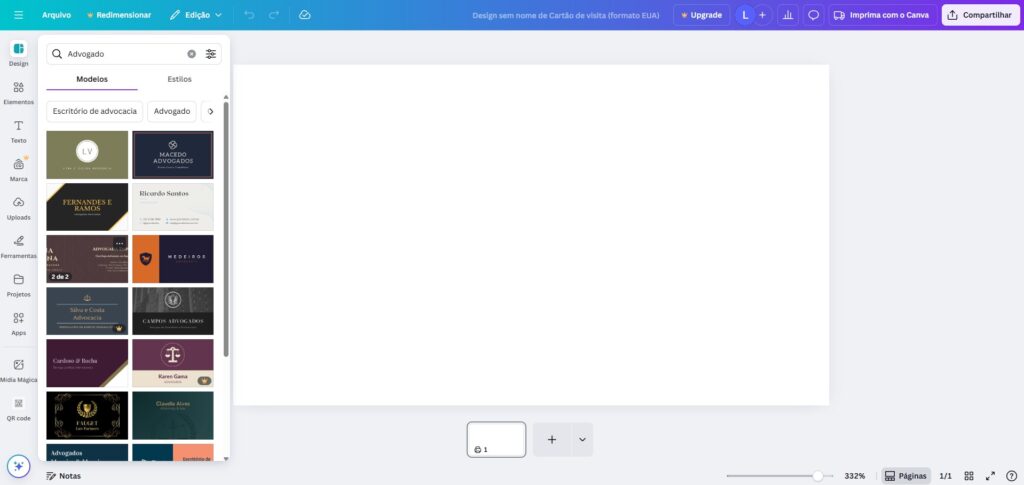
Task: Redo the last action
Action: coord(274,14)
